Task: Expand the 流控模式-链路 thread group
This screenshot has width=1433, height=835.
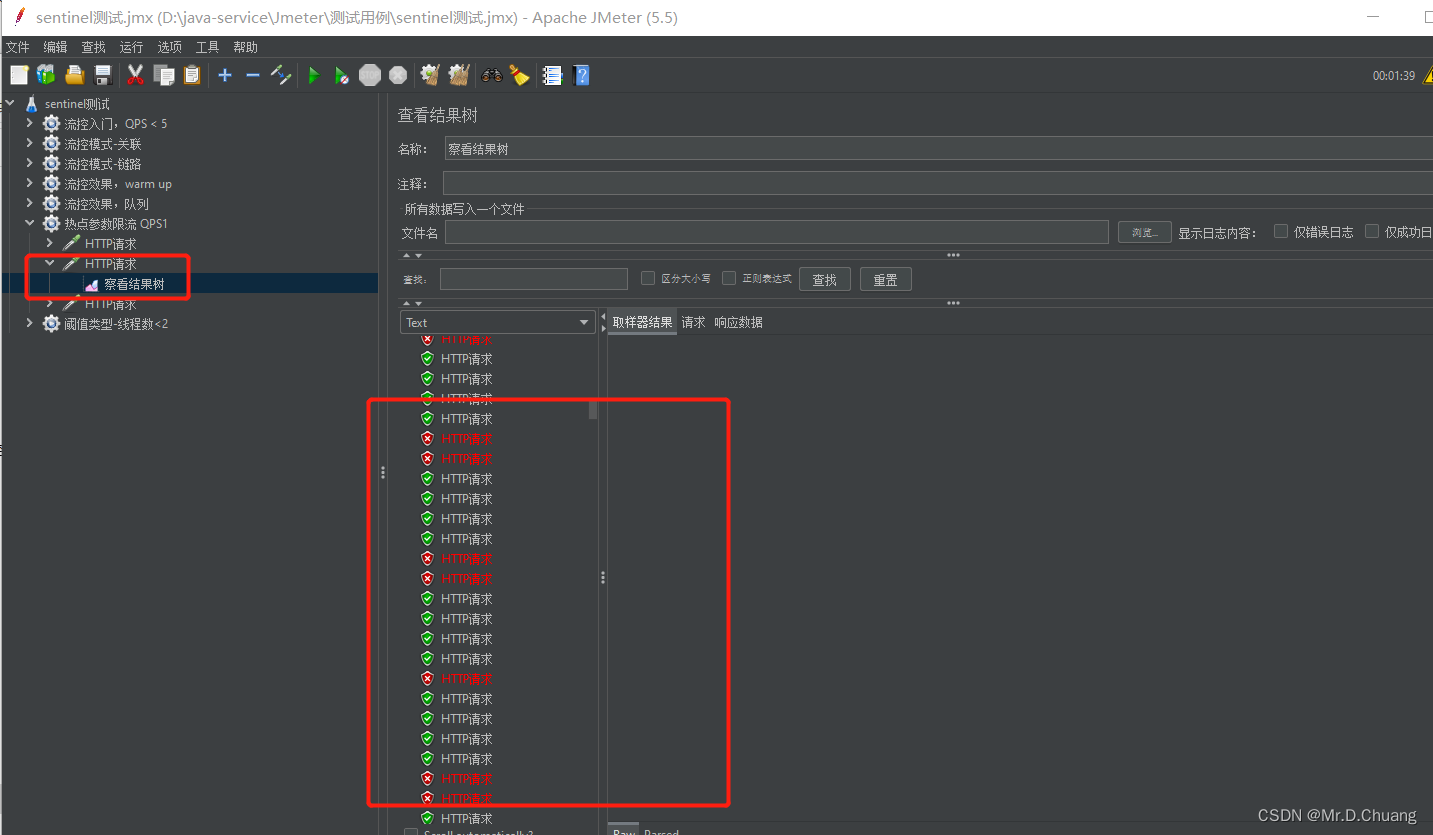Action: pos(29,163)
